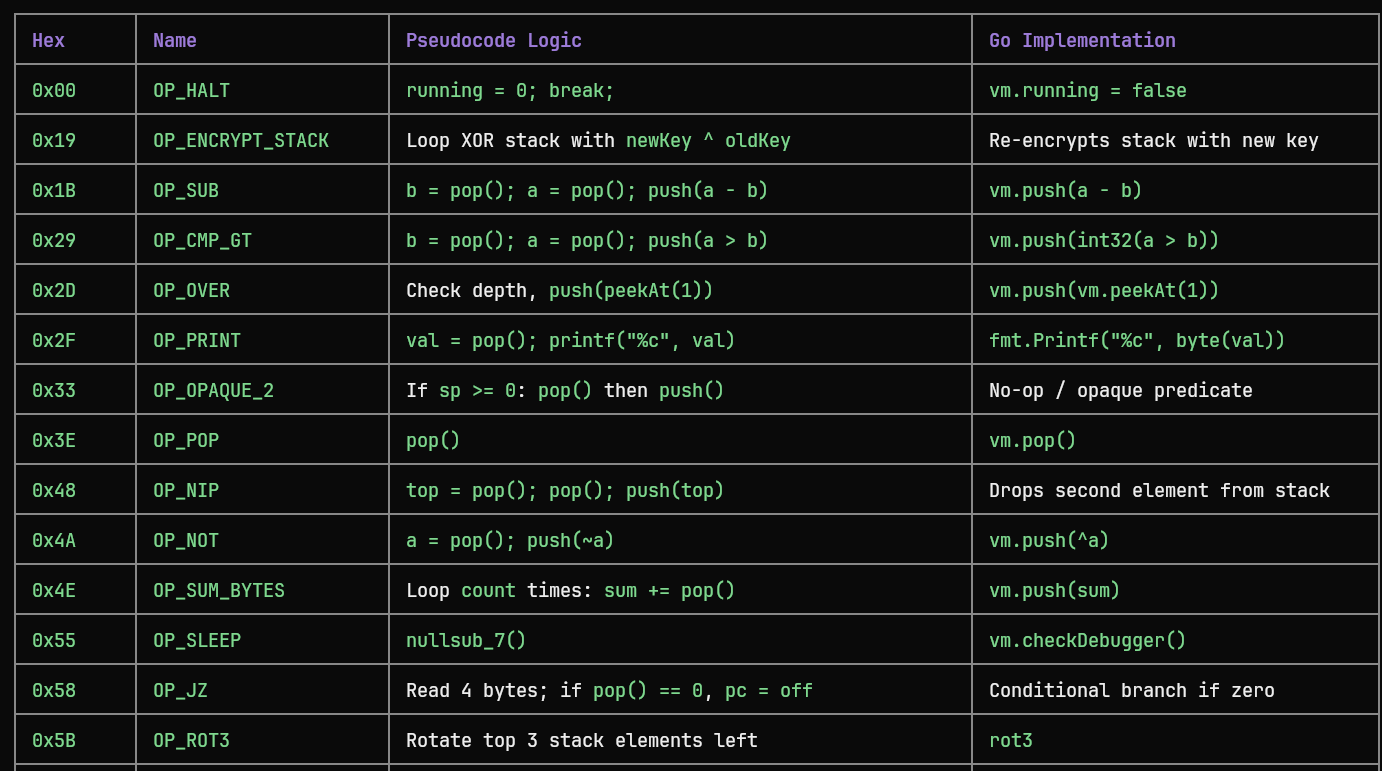This screenshot has width=1382, height=771.
Task: Click the Pseudocode Logic column header
Action: (x=681, y=40)
